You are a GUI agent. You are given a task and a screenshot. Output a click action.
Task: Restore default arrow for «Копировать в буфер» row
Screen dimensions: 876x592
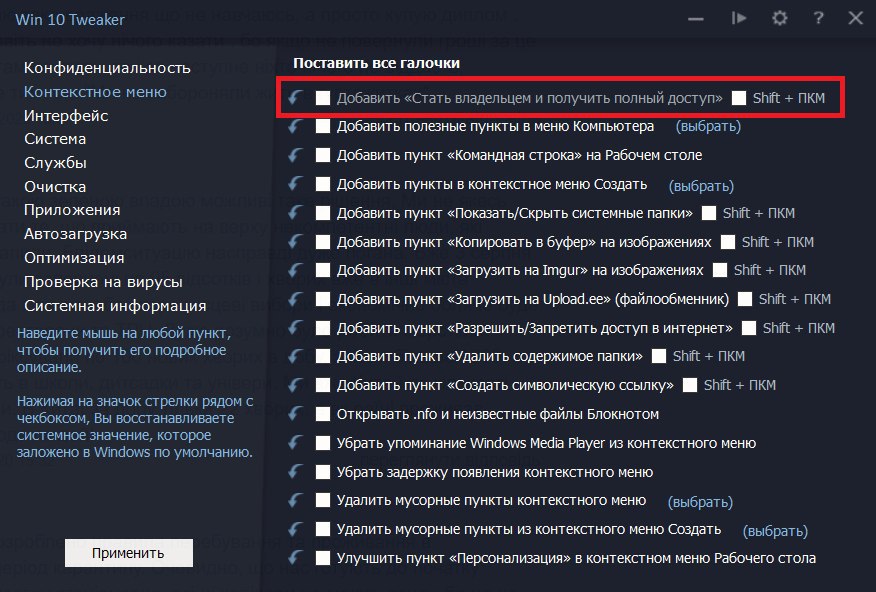[296, 242]
